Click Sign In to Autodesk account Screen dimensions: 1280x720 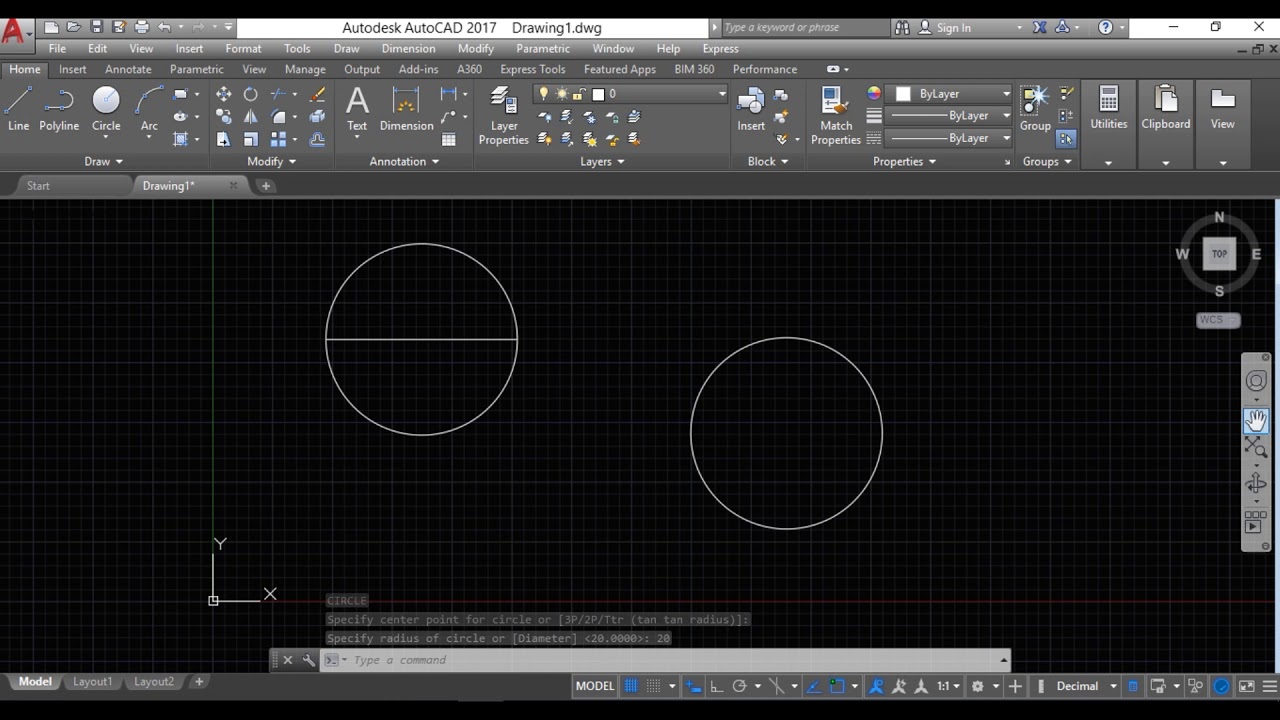(x=953, y=28)
